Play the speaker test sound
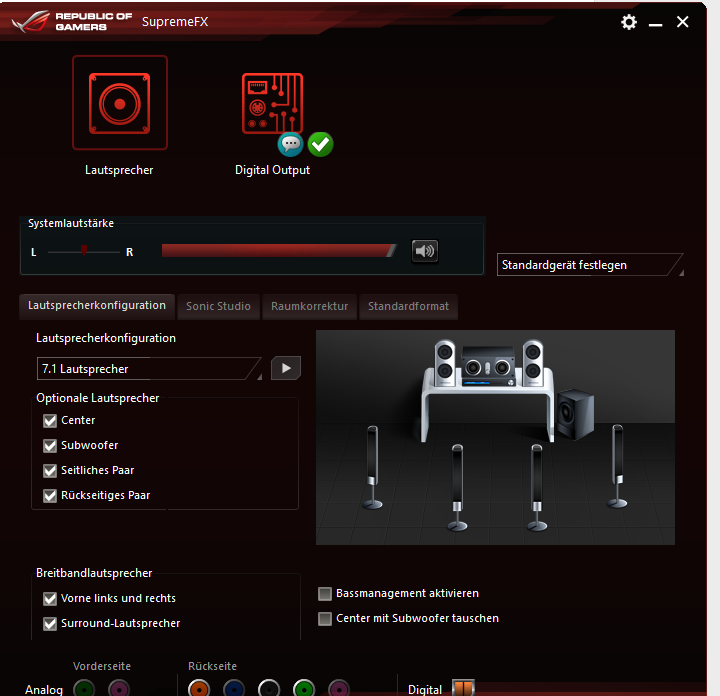720x696 pixels. point(286,368)
